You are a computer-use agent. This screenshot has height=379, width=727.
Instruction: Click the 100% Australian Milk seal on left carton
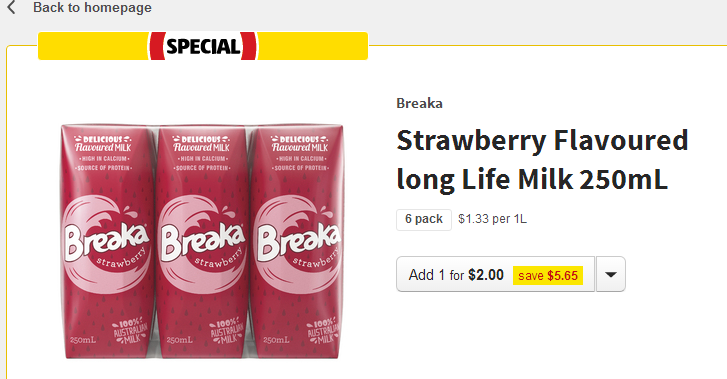[130, 331]
